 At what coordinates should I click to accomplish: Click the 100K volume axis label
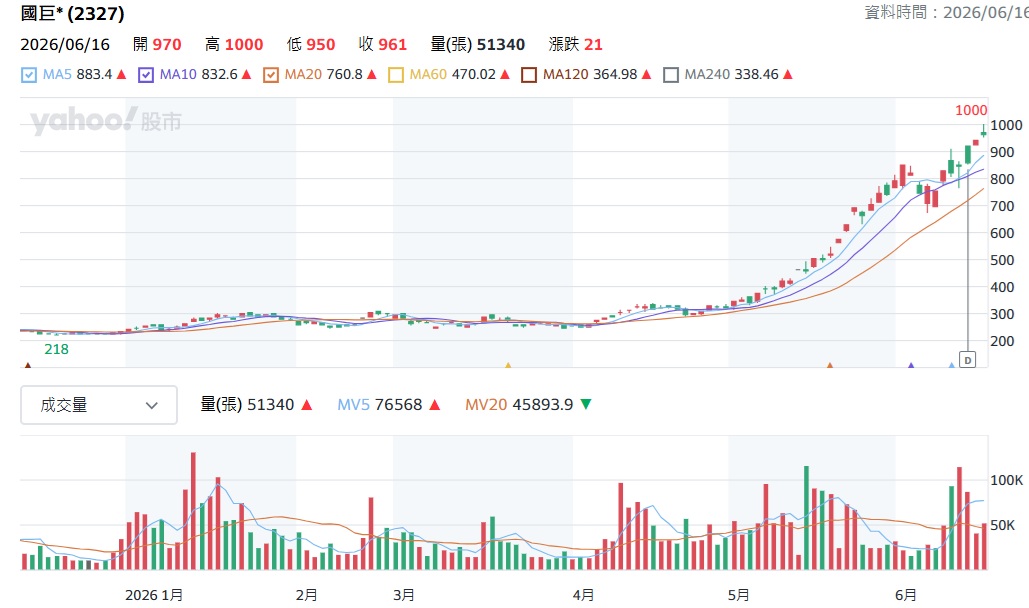1006,481
